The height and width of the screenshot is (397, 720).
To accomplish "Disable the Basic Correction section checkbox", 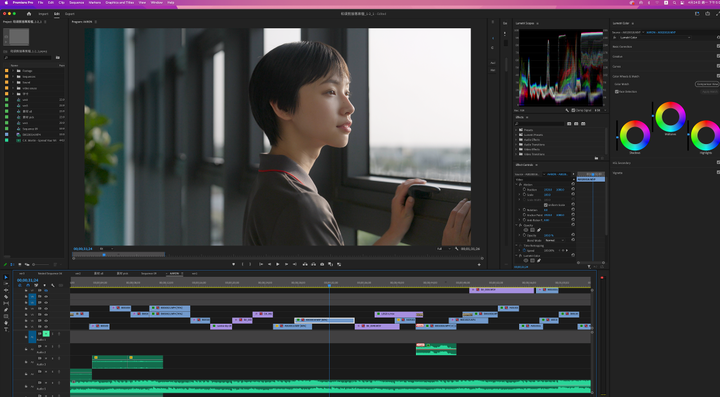I will click(718, 46).
